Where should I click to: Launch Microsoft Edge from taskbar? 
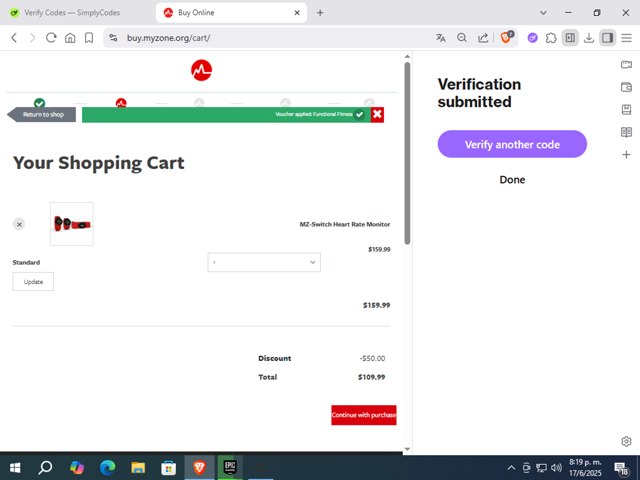(x=107, y=467)
